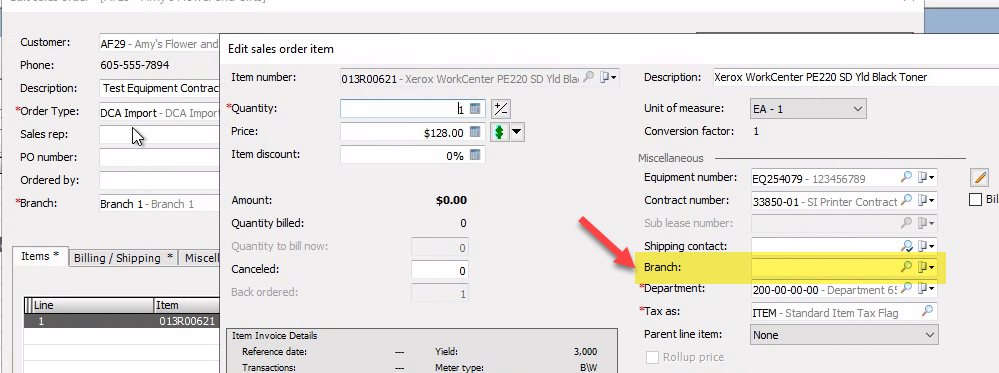Switch to the Billing / Shipping tab
999x373 pixels.
click(x=124, y=258)
